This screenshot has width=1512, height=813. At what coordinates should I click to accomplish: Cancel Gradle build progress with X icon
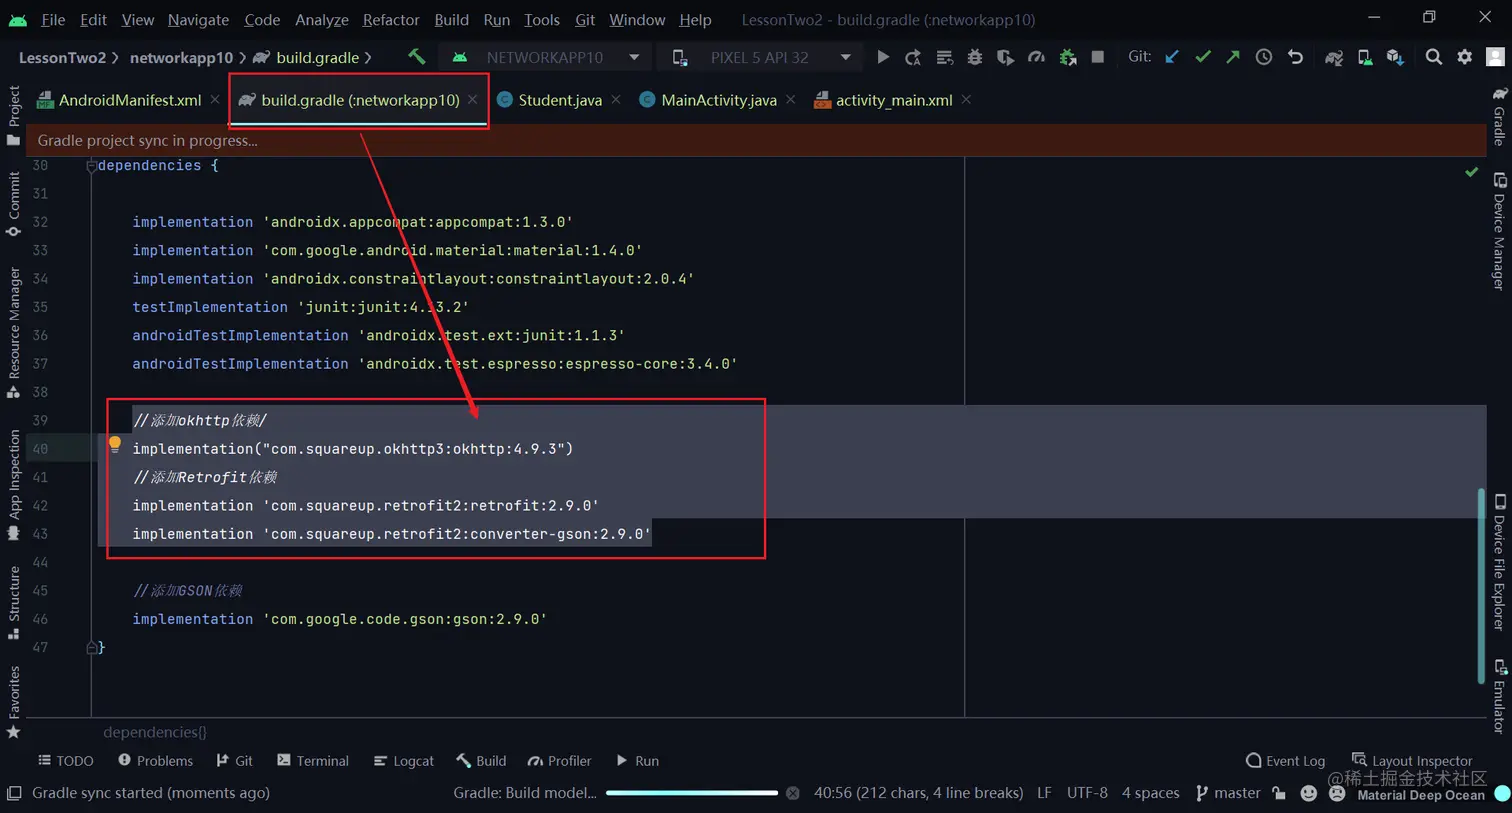pyautogui.click(x=793, y=793)
